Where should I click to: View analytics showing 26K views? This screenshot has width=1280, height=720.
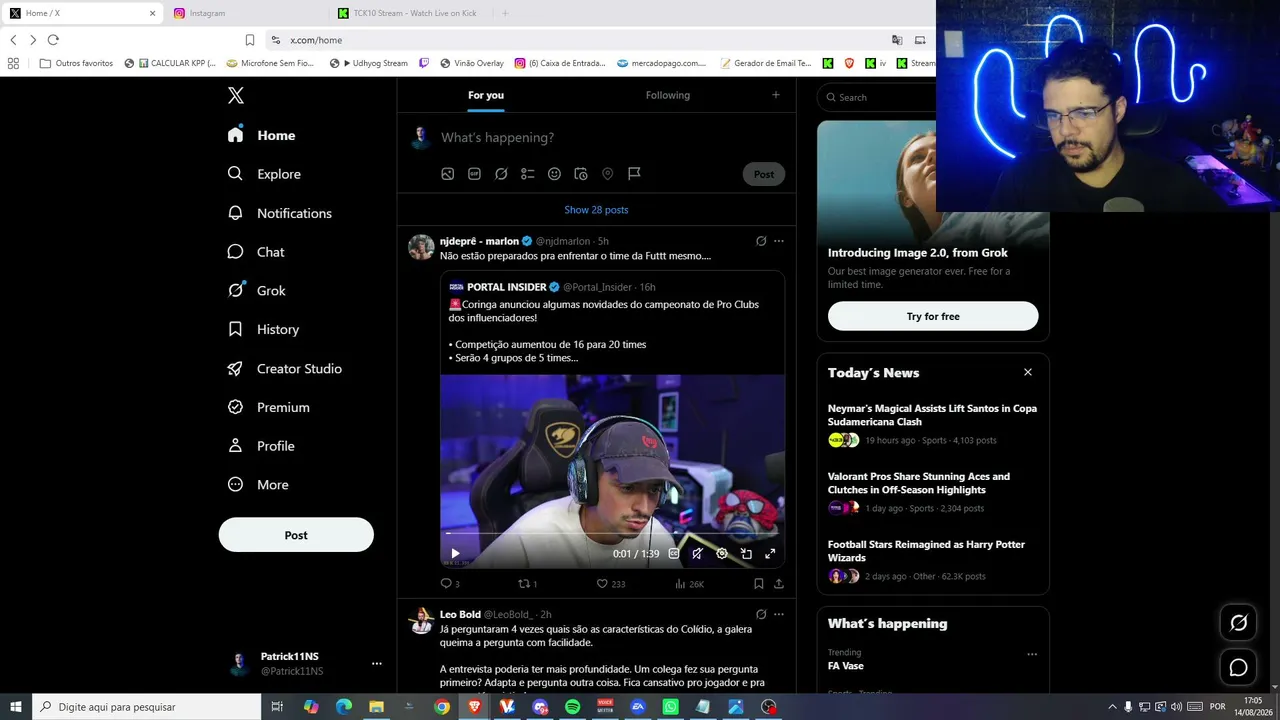[690, 584]
